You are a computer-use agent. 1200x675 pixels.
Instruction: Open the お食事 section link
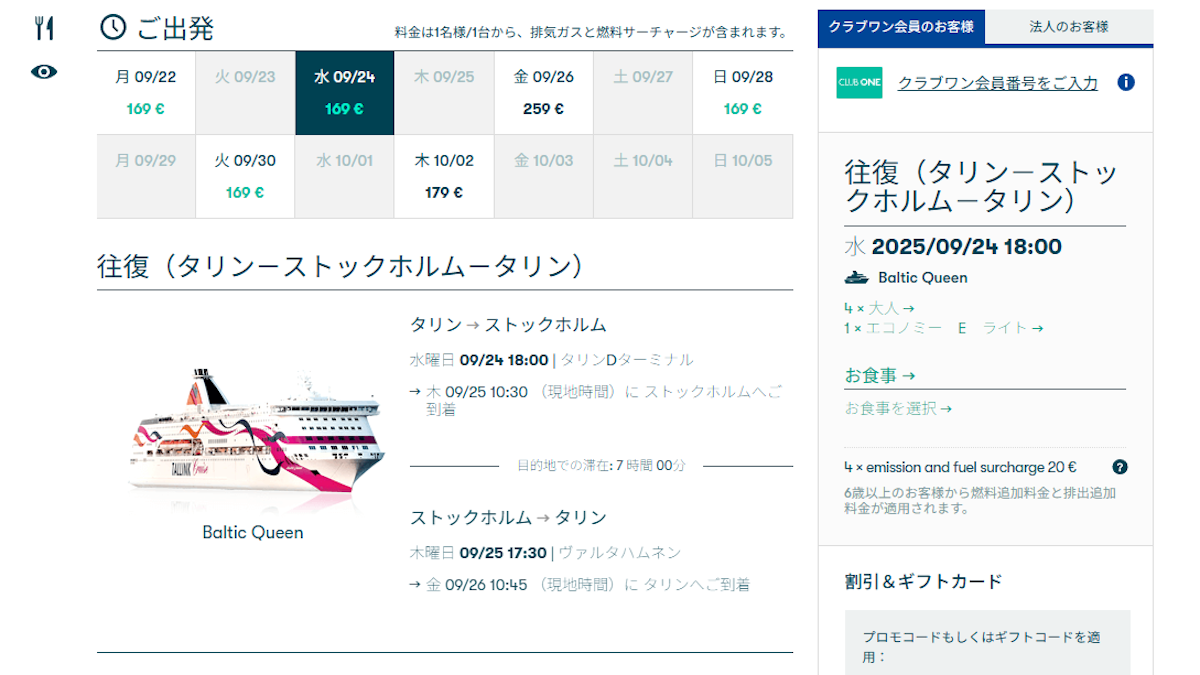[880, 375]
